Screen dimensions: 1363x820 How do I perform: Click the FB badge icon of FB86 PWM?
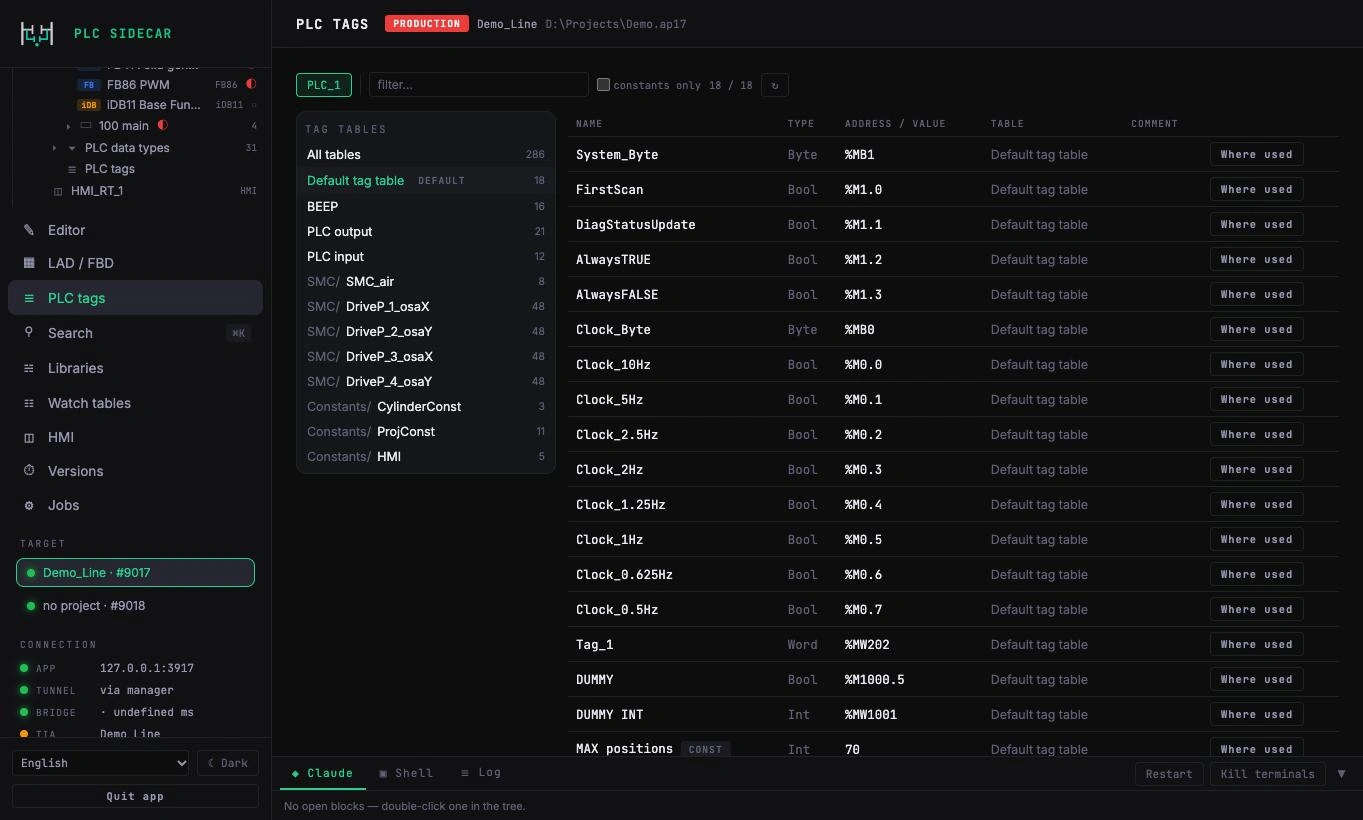[x=90, y=85]
